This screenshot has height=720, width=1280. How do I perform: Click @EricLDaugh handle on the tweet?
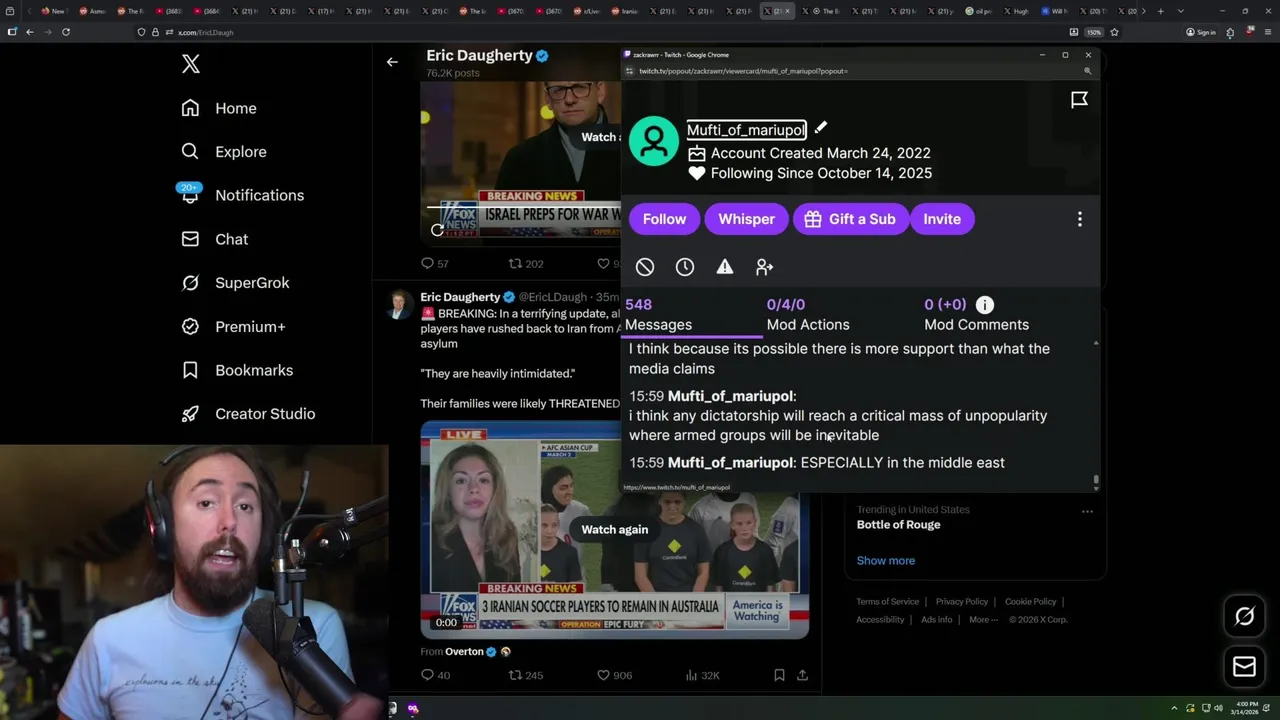pyautogui.click(x=554, y=297)
